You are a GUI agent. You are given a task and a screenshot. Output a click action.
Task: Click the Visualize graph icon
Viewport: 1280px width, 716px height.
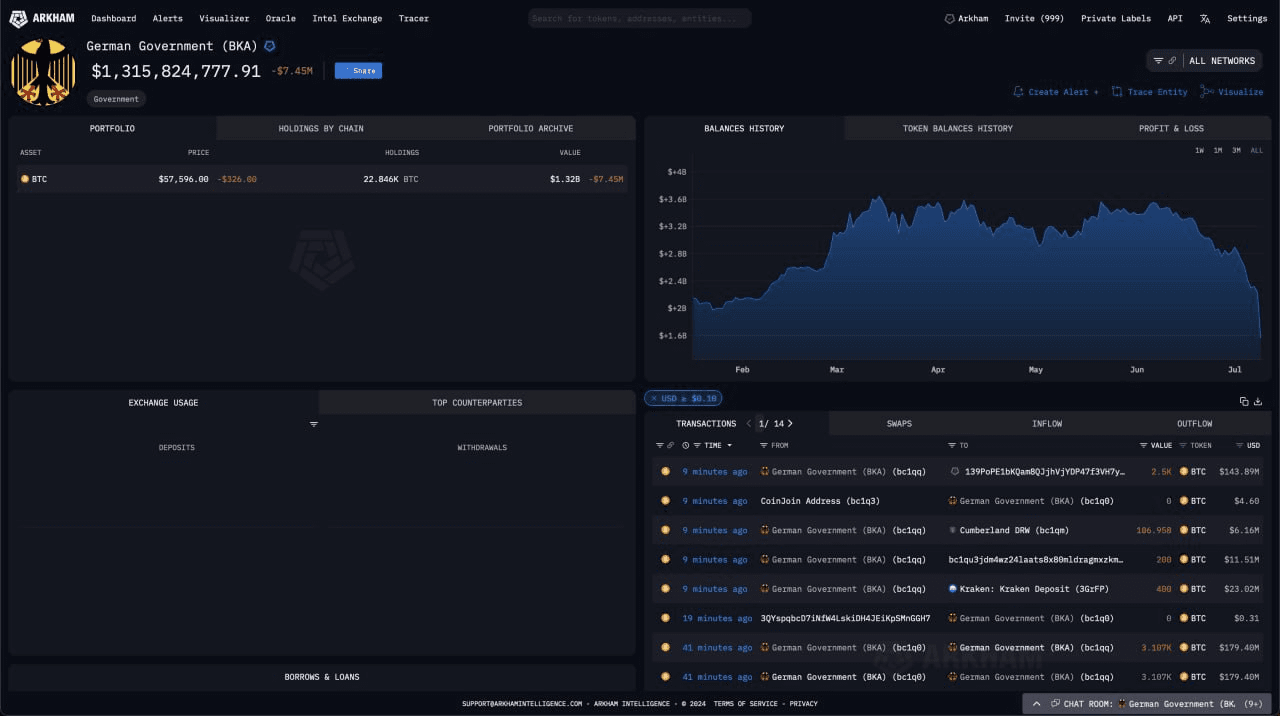[x=1207, y=92]
